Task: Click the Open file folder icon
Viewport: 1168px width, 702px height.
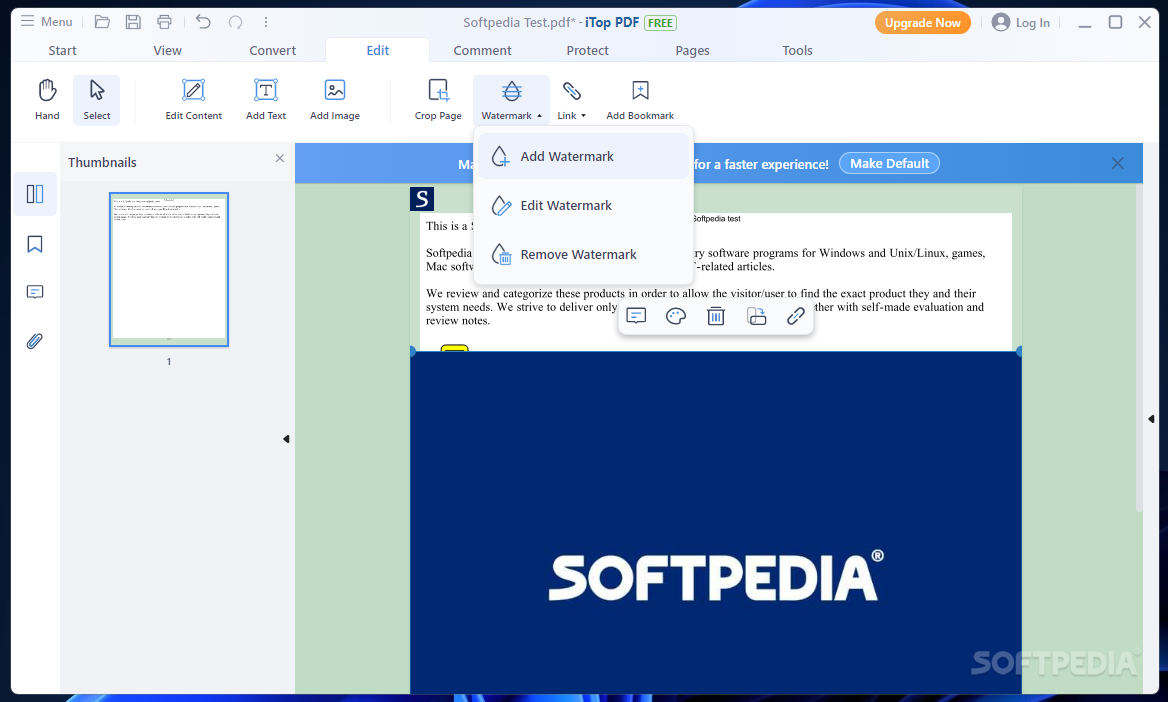Action: point(102,22)
